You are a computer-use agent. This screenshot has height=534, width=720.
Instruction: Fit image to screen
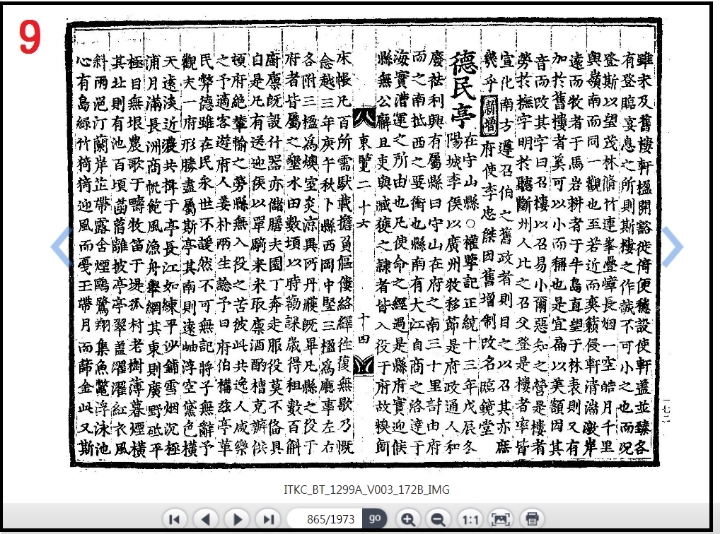click(x=501, y=519)
